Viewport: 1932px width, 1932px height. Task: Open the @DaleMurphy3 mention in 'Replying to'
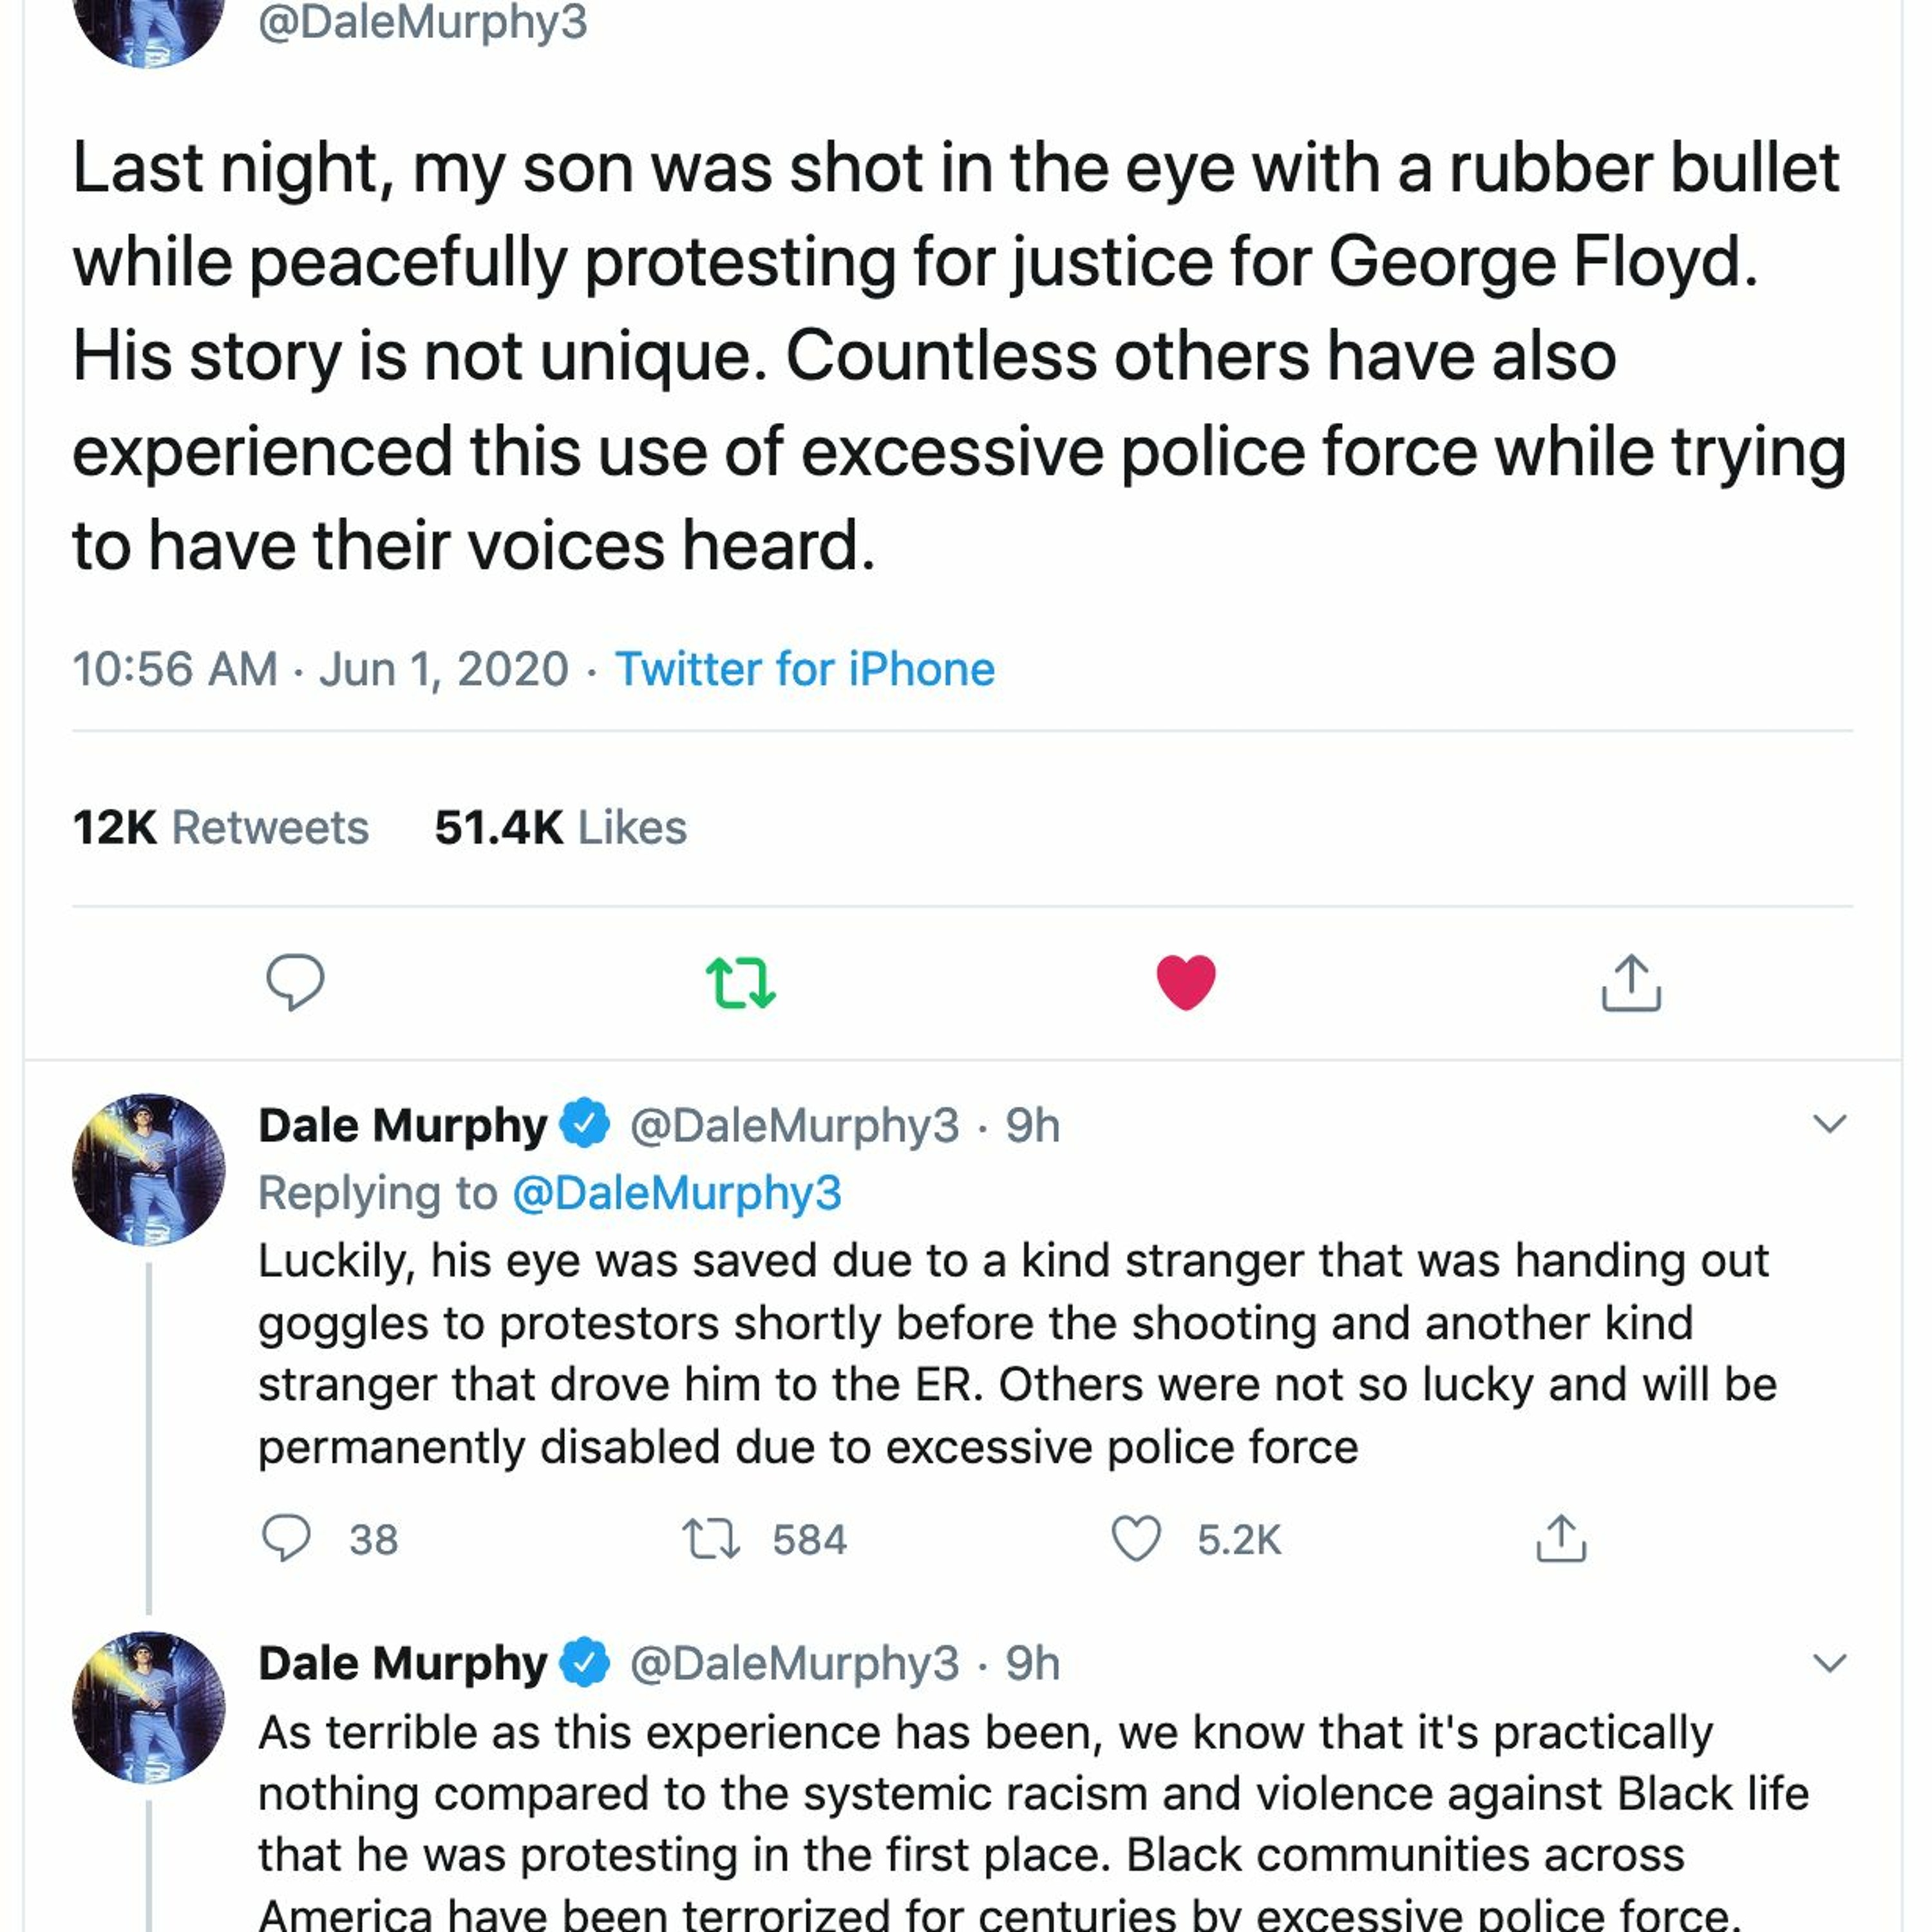[x=677, y=1193]
